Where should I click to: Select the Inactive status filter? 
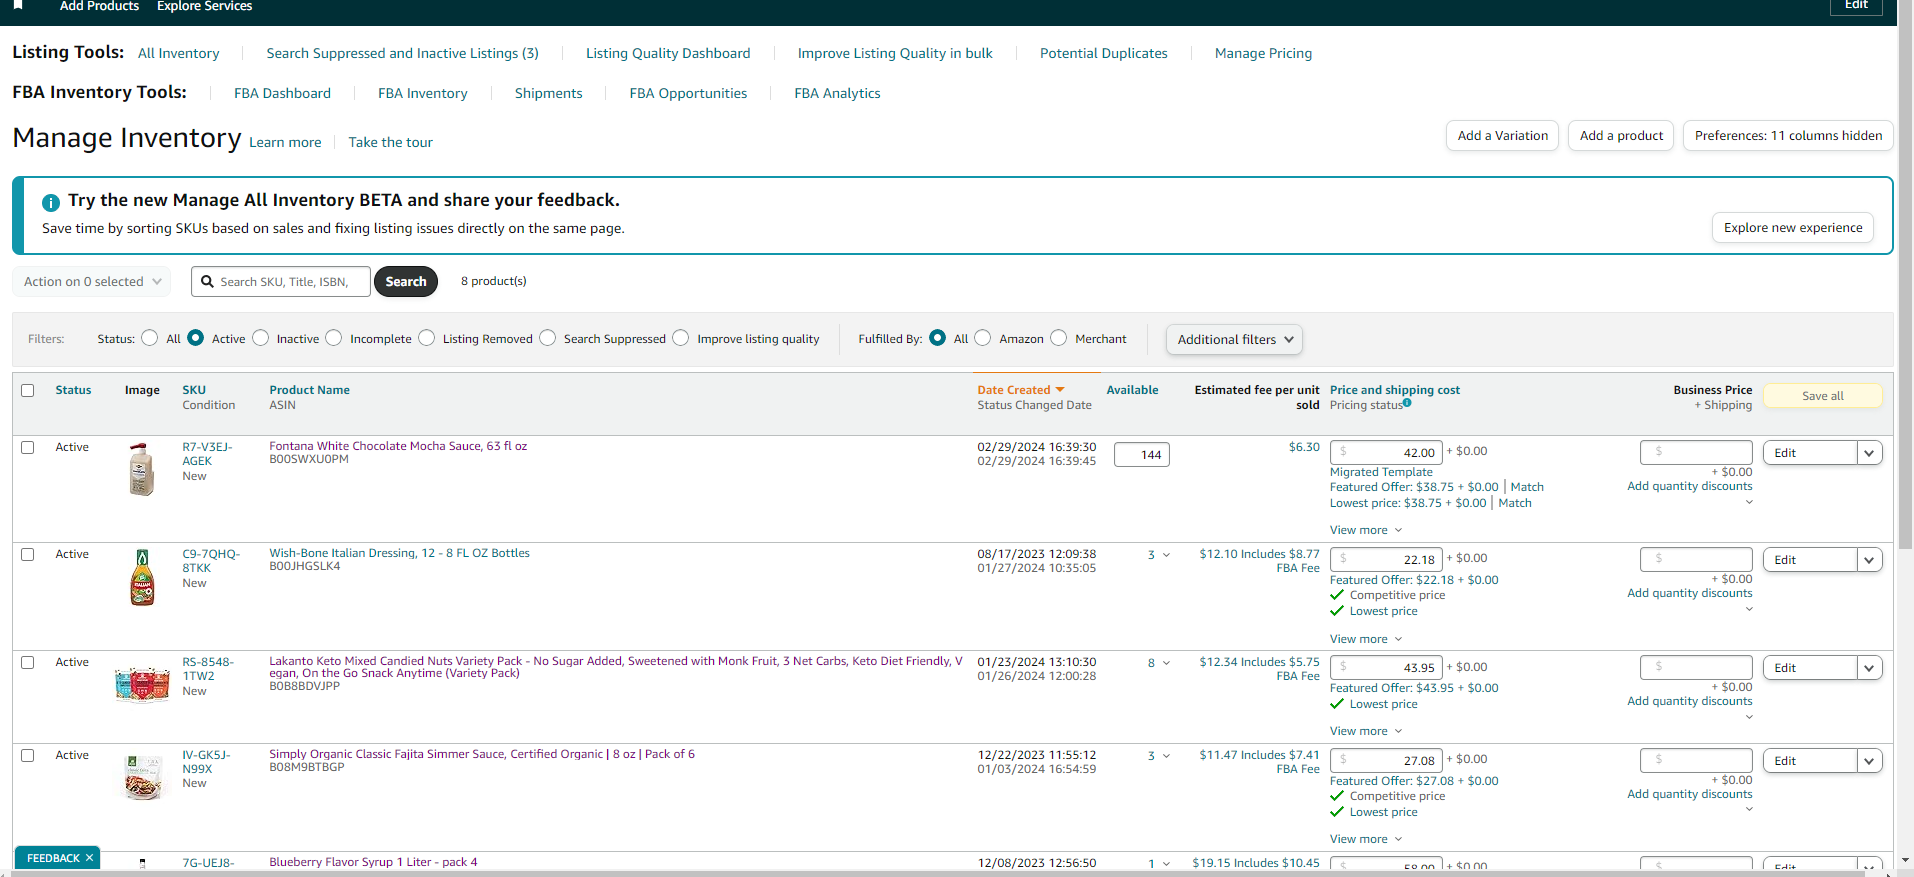coord(261,338)
